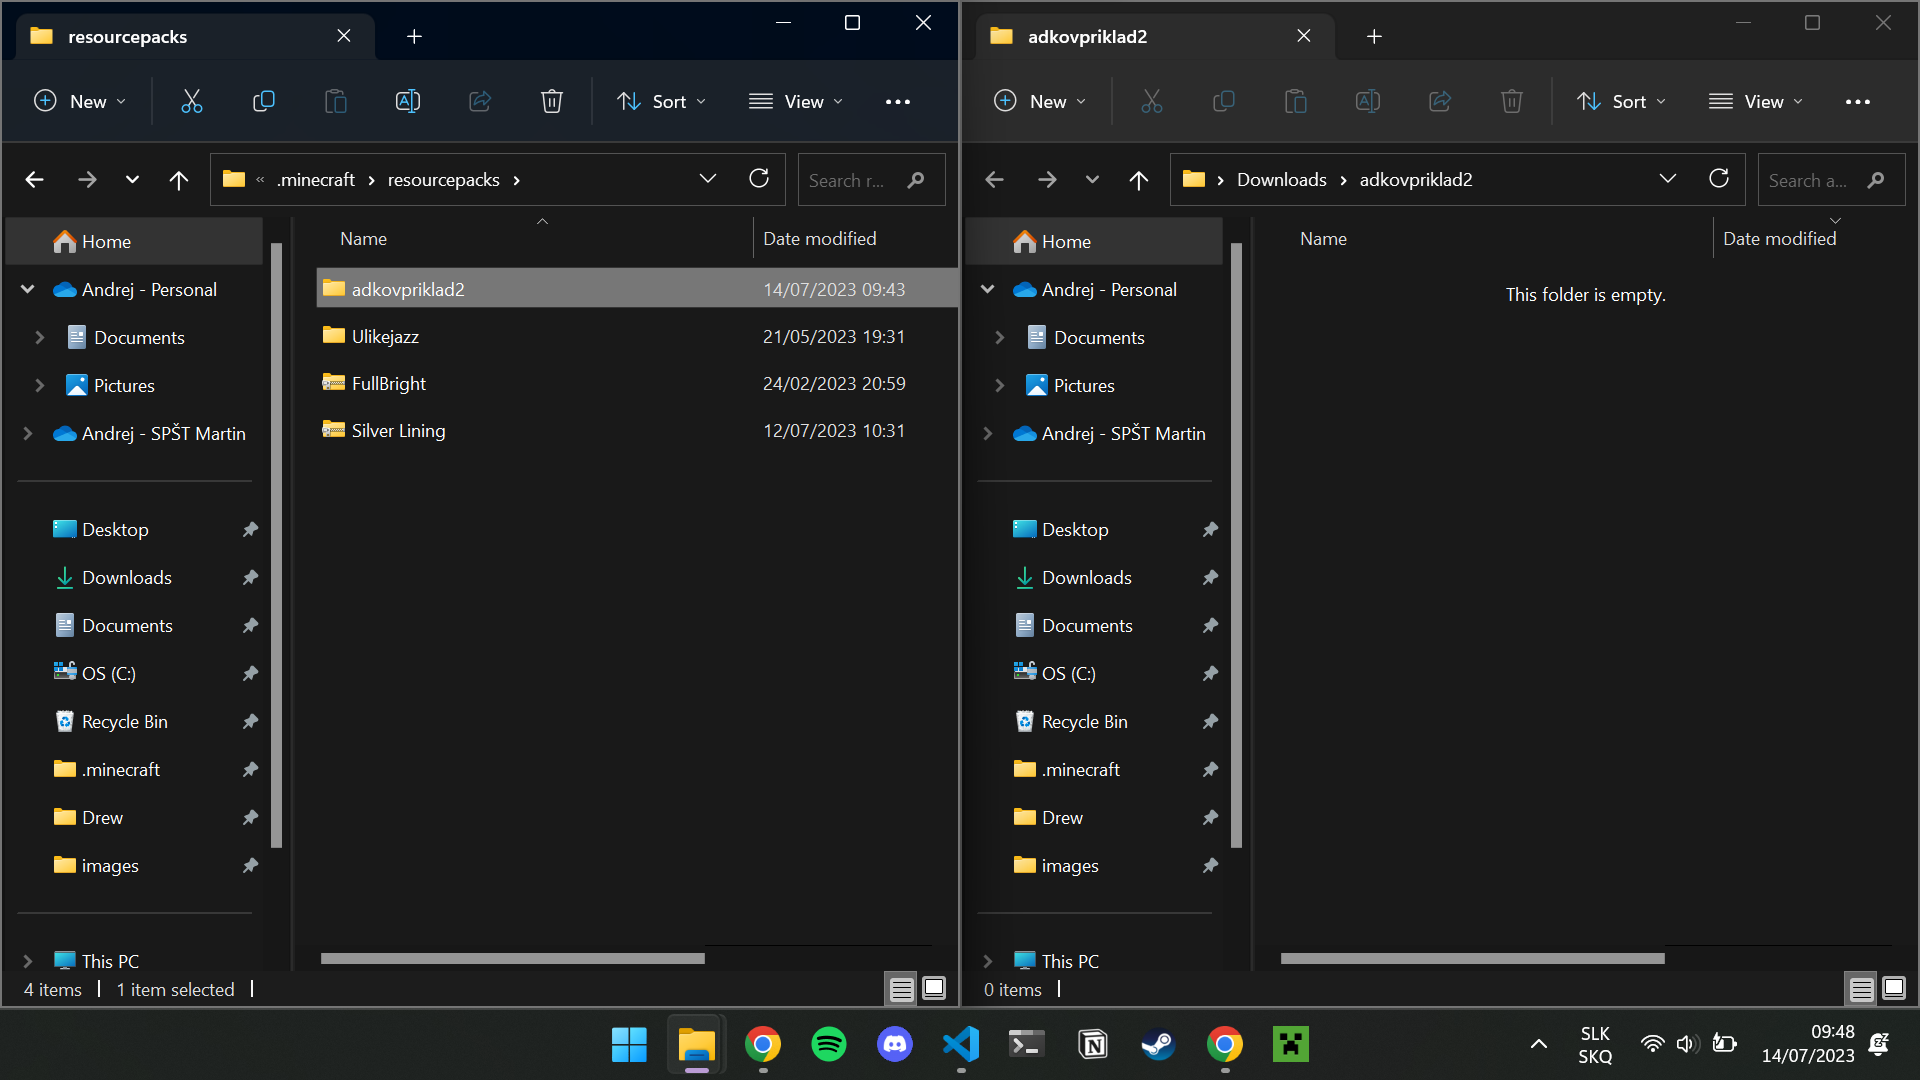Expand Andrej - SPŠT Martin in resourcepacks sidebar

pos(28,433)
